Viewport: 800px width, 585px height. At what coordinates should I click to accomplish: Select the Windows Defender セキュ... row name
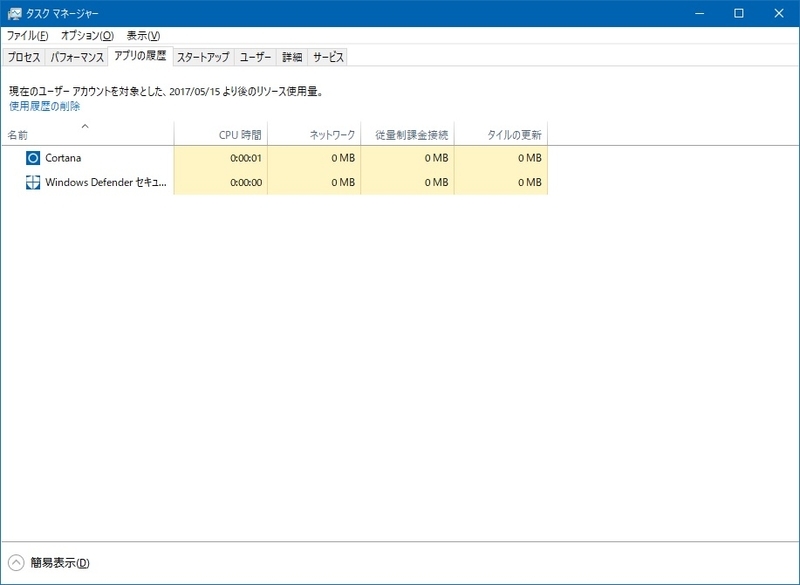(106, 183)
